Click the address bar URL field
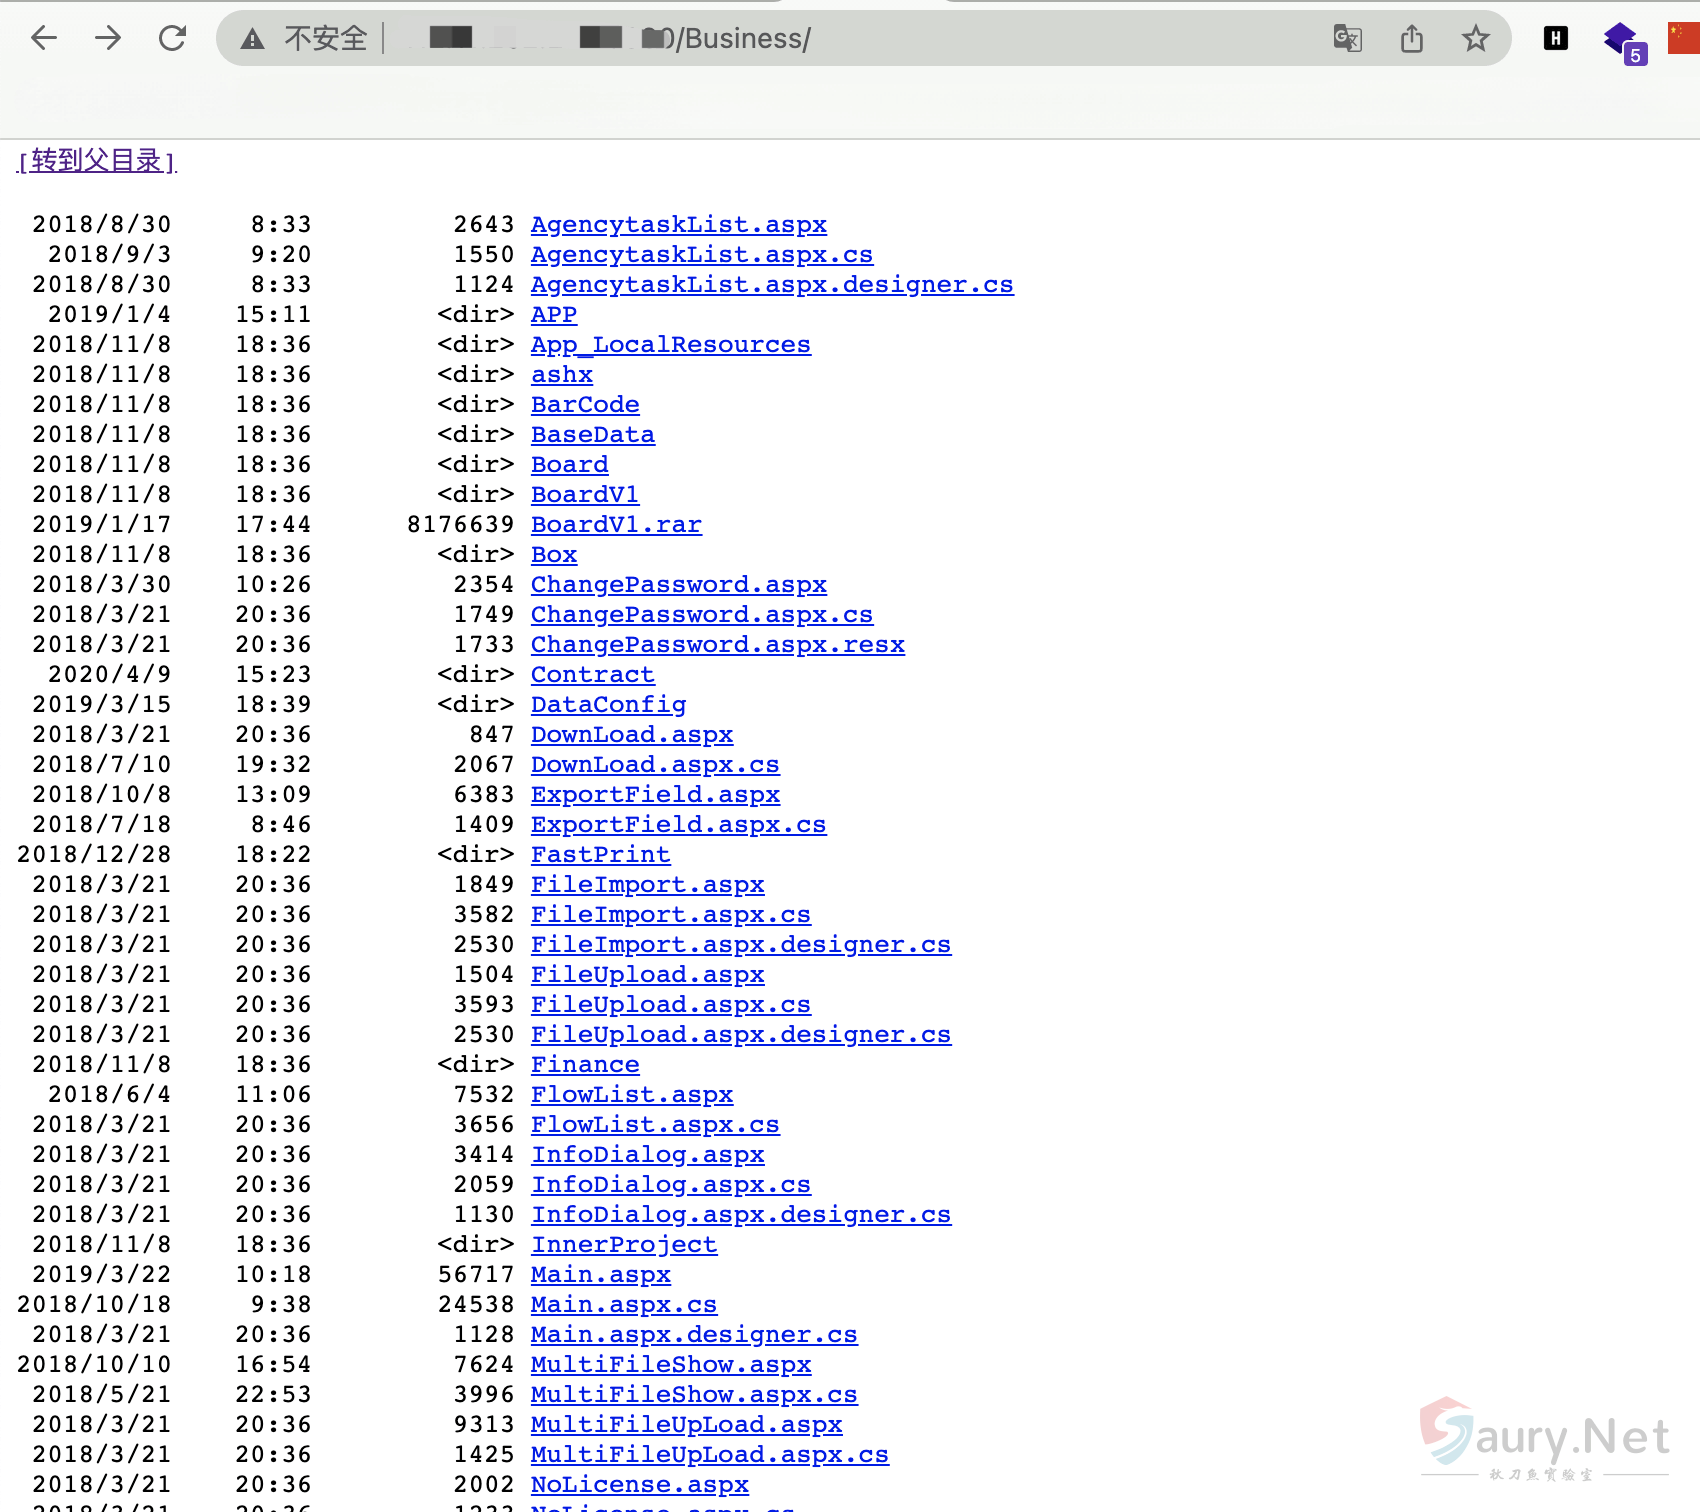Screen dimensions: 1700x1512 (x=780, y=39)
